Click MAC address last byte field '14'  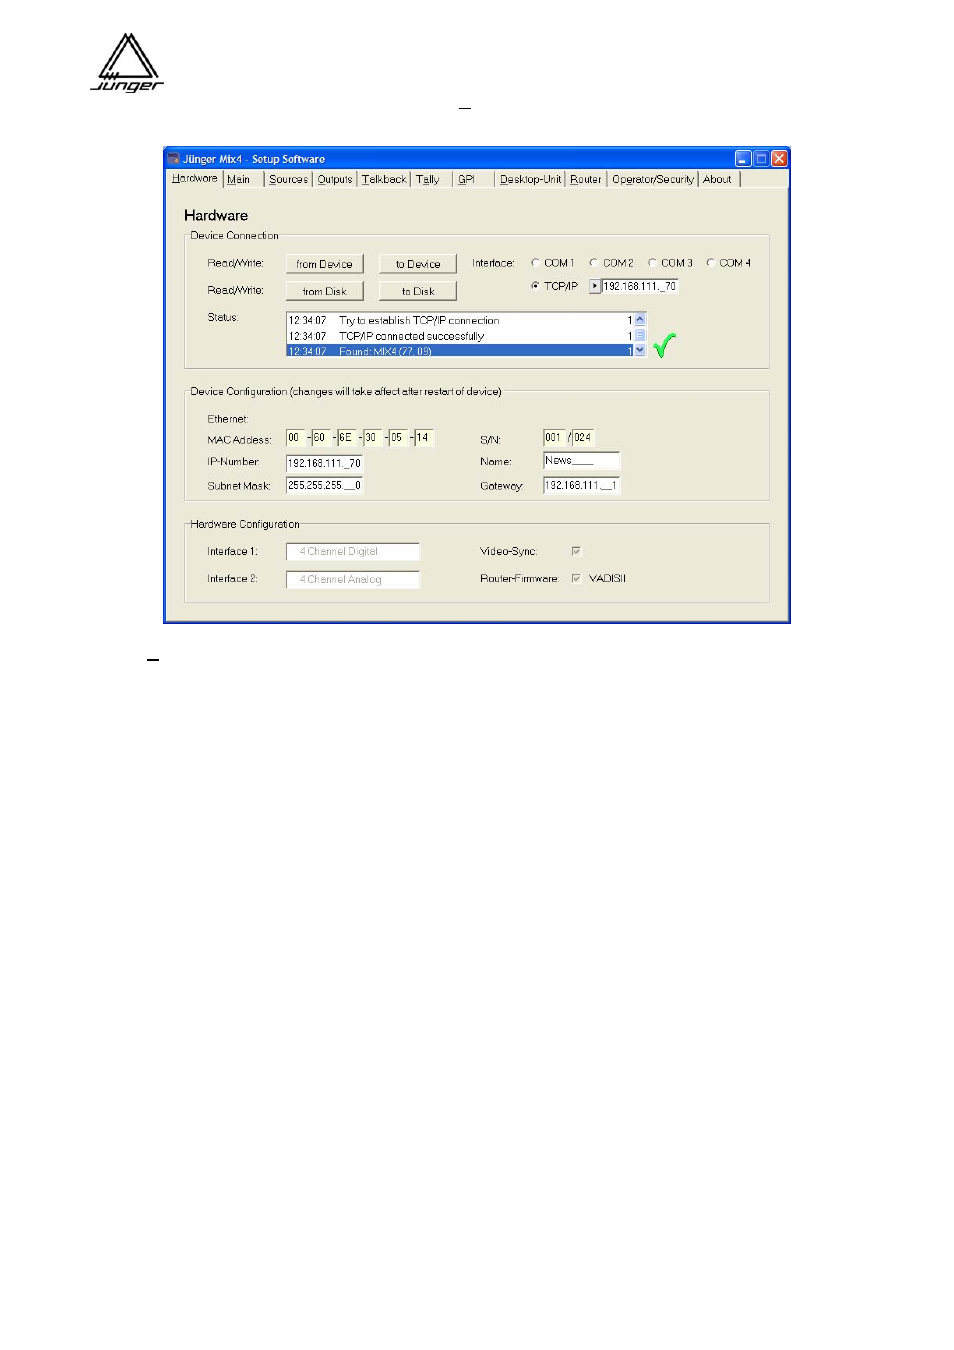tap(424, 437)
